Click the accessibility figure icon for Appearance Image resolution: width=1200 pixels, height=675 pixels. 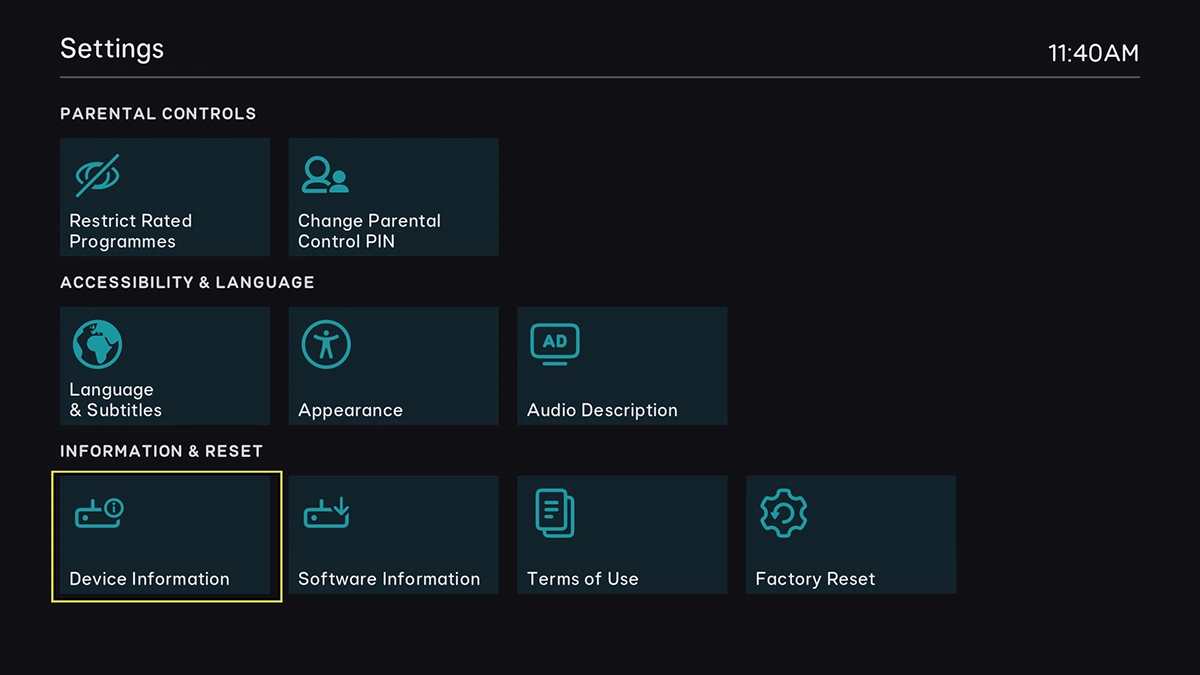pyautogui.click(x=326, y=345)
